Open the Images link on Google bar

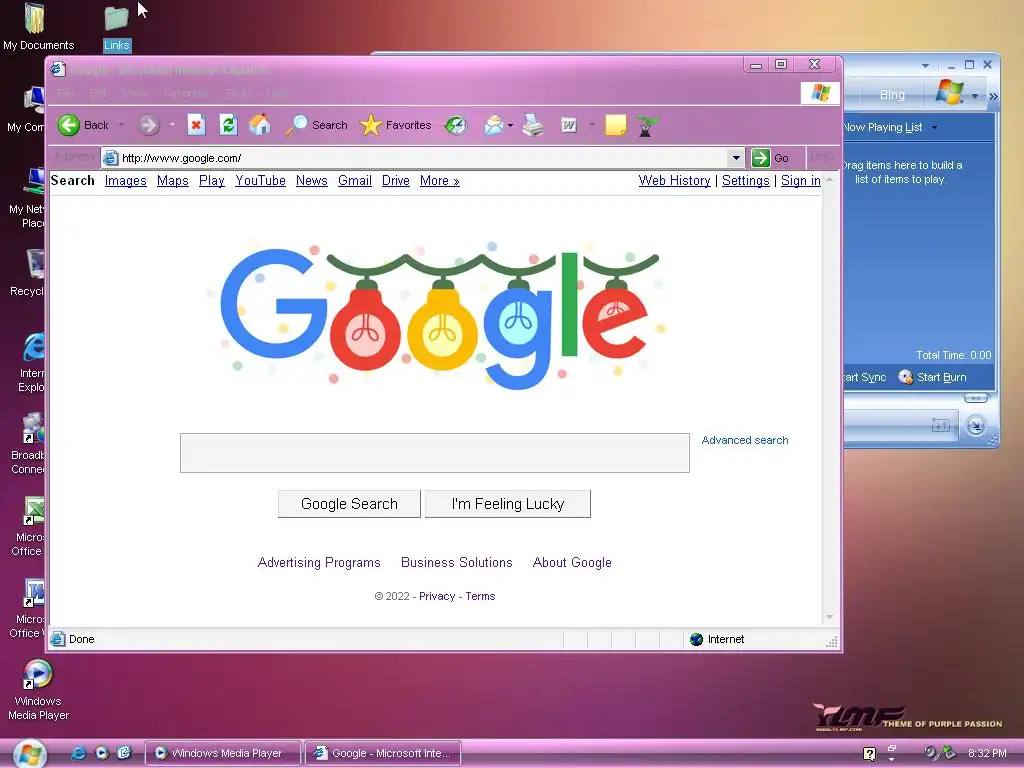pos(125,180)
